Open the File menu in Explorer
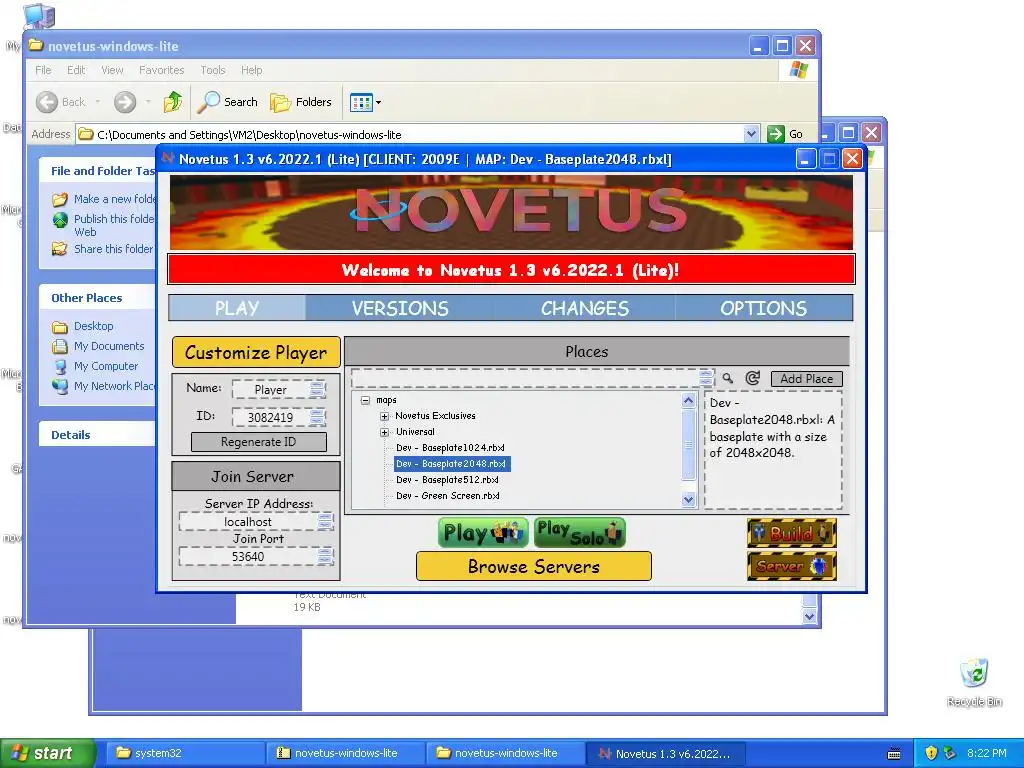Viewport: 1024px width, 768px height. [43, 70]
